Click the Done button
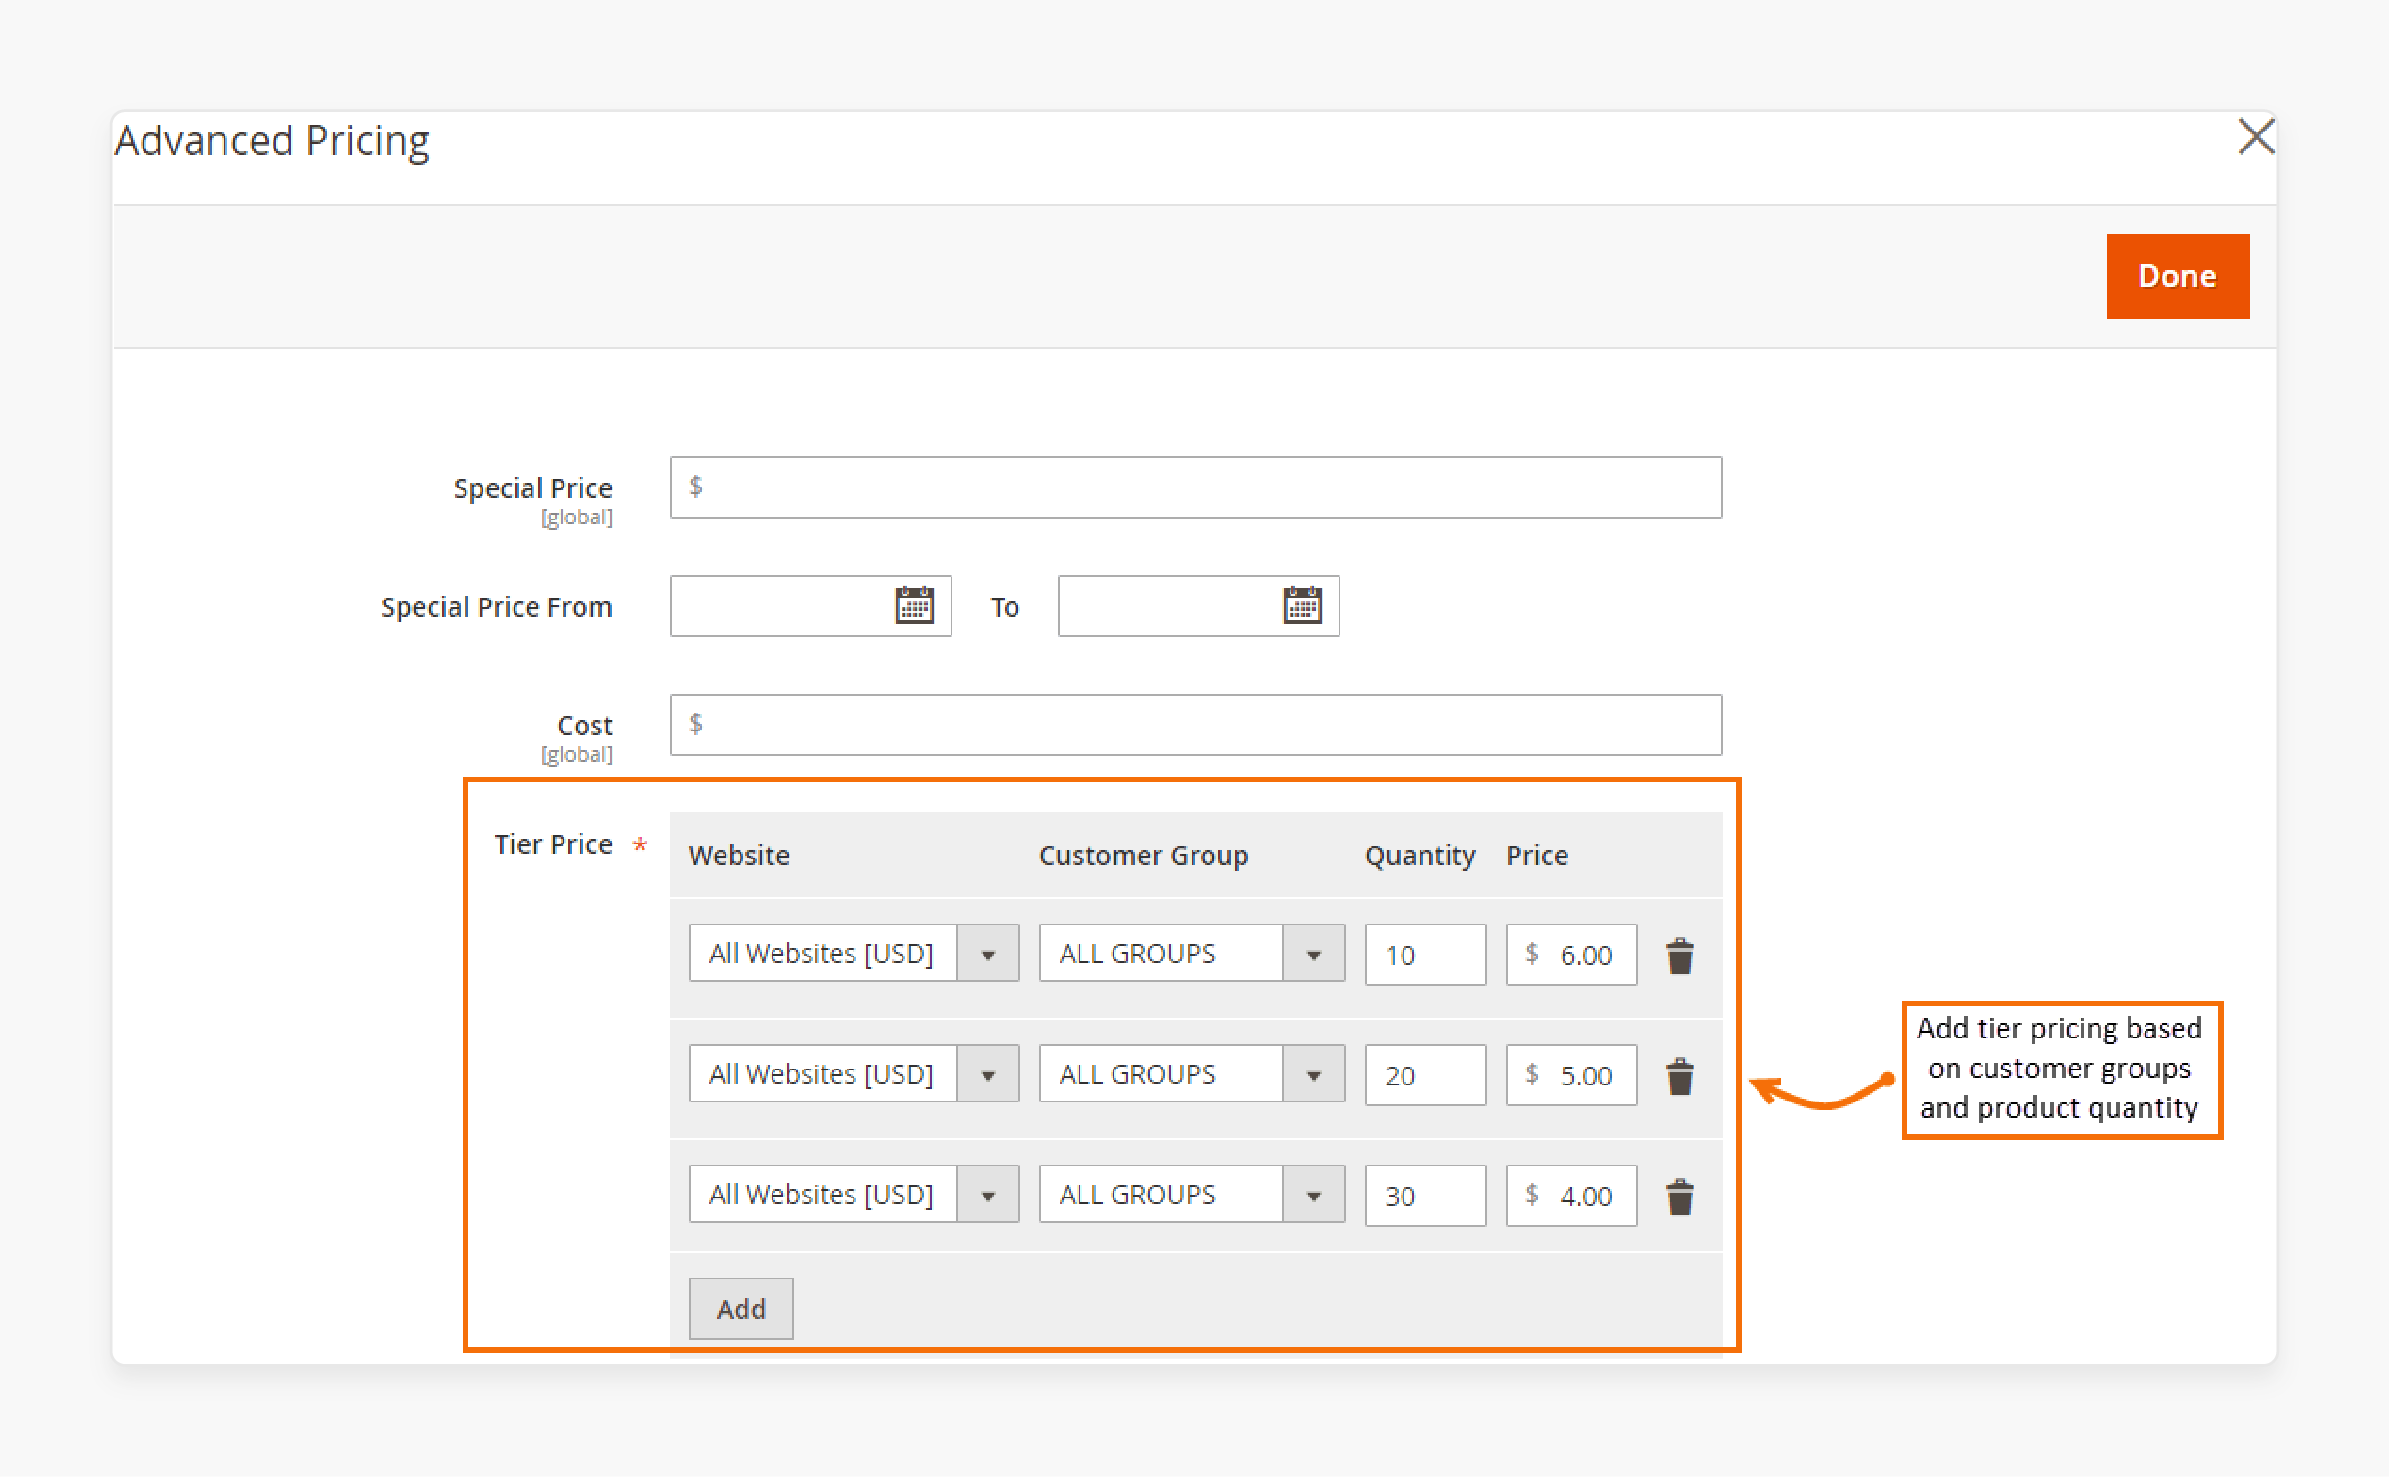The image size is (2389, 1477). (x=2178, y=276)
